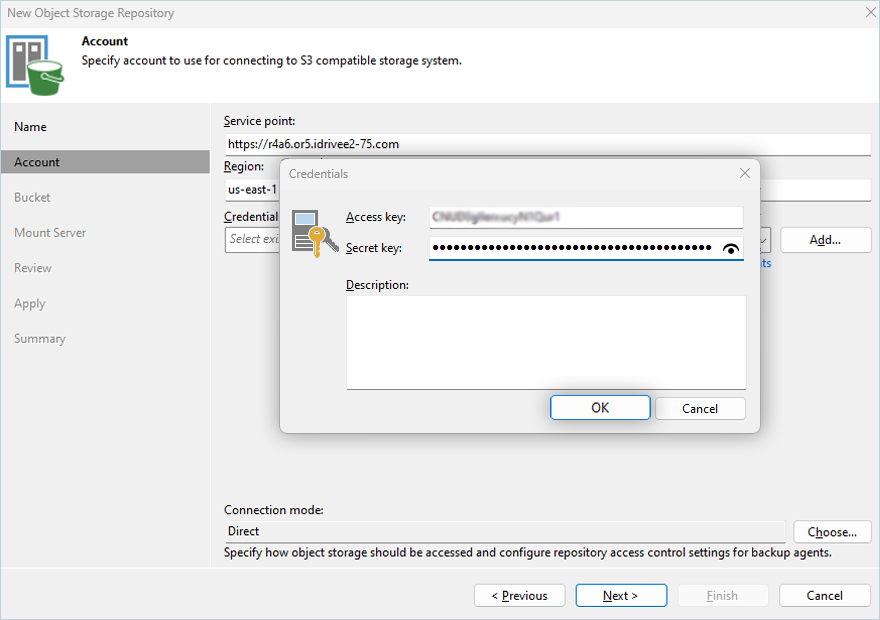Viewport: 880px width, 620px height.
Task: Click the Service point URL field
Action: 546,144
